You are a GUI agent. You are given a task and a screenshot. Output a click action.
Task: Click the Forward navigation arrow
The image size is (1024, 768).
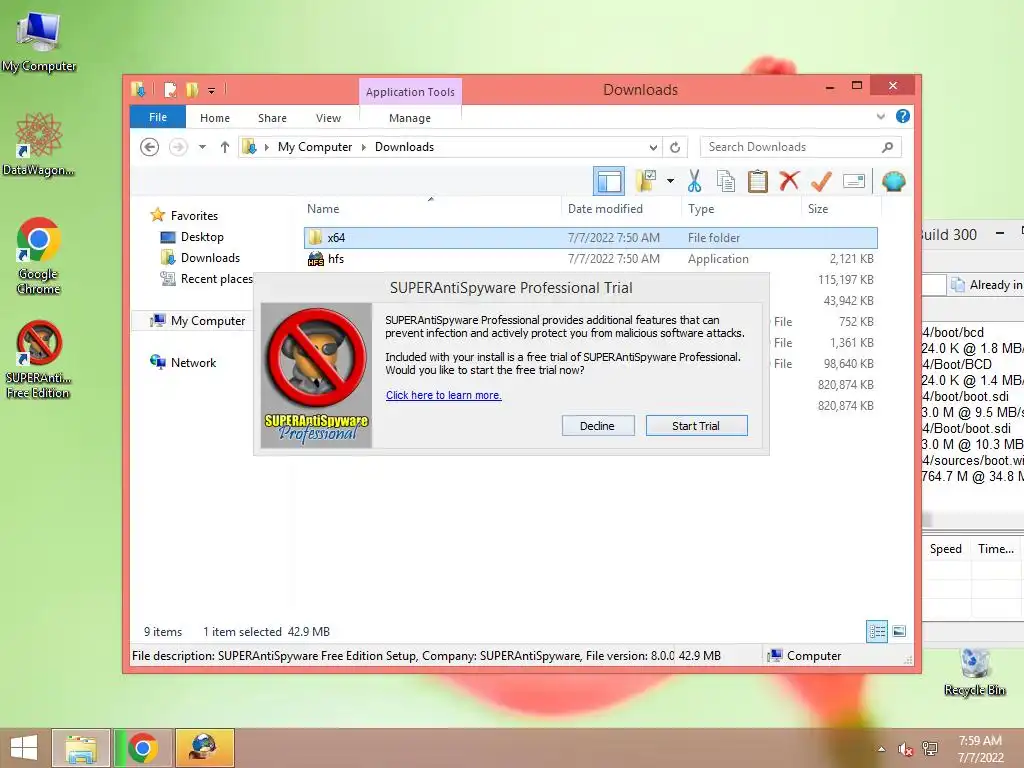(x=178, y=147)
